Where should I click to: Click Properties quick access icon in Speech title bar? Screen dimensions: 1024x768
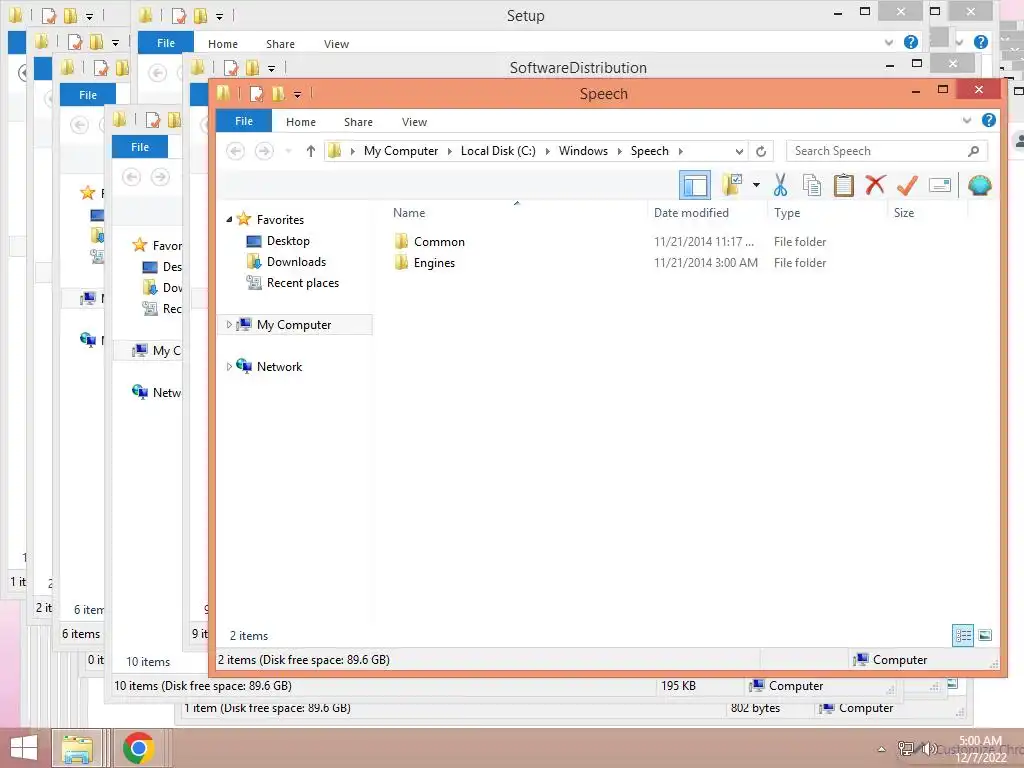tap(256, 94)
